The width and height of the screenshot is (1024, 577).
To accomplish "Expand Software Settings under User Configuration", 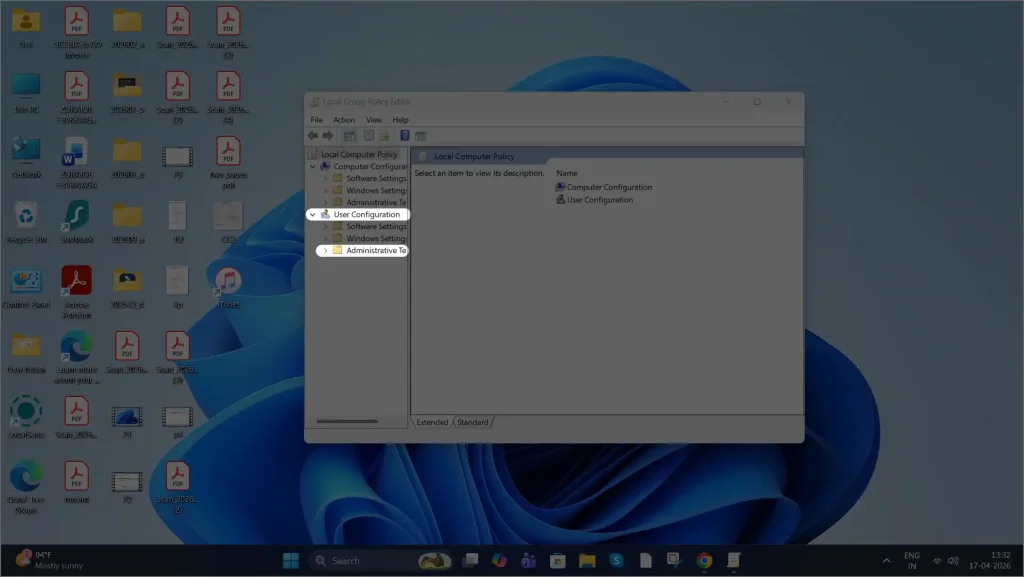I will (326, 226).
